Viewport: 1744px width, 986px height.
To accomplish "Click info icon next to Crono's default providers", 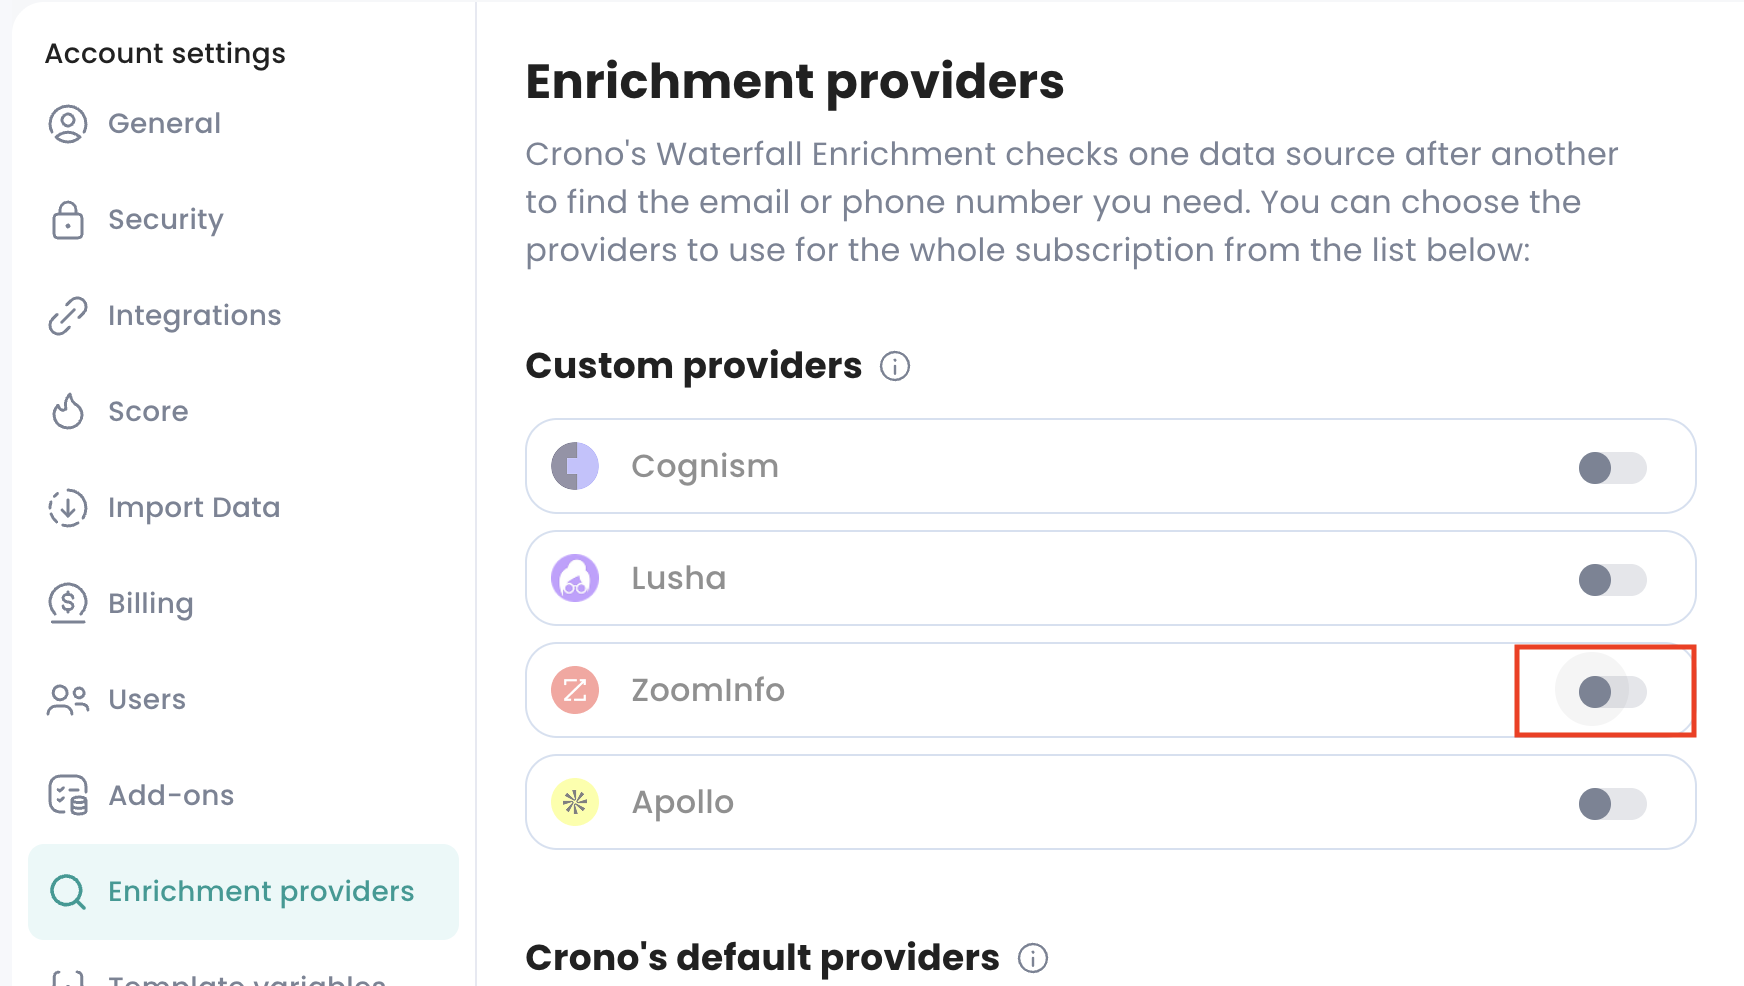I will (x=1033, y=958).
